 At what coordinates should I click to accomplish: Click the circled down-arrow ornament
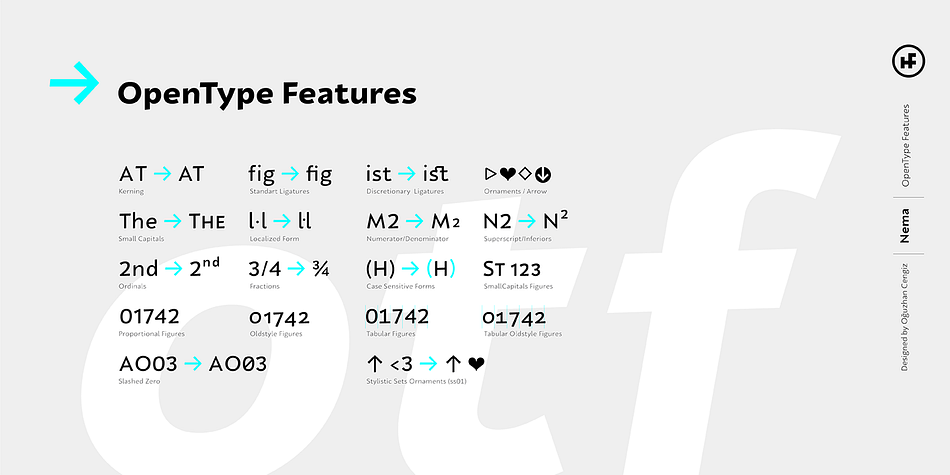click(x=543, y=175)
